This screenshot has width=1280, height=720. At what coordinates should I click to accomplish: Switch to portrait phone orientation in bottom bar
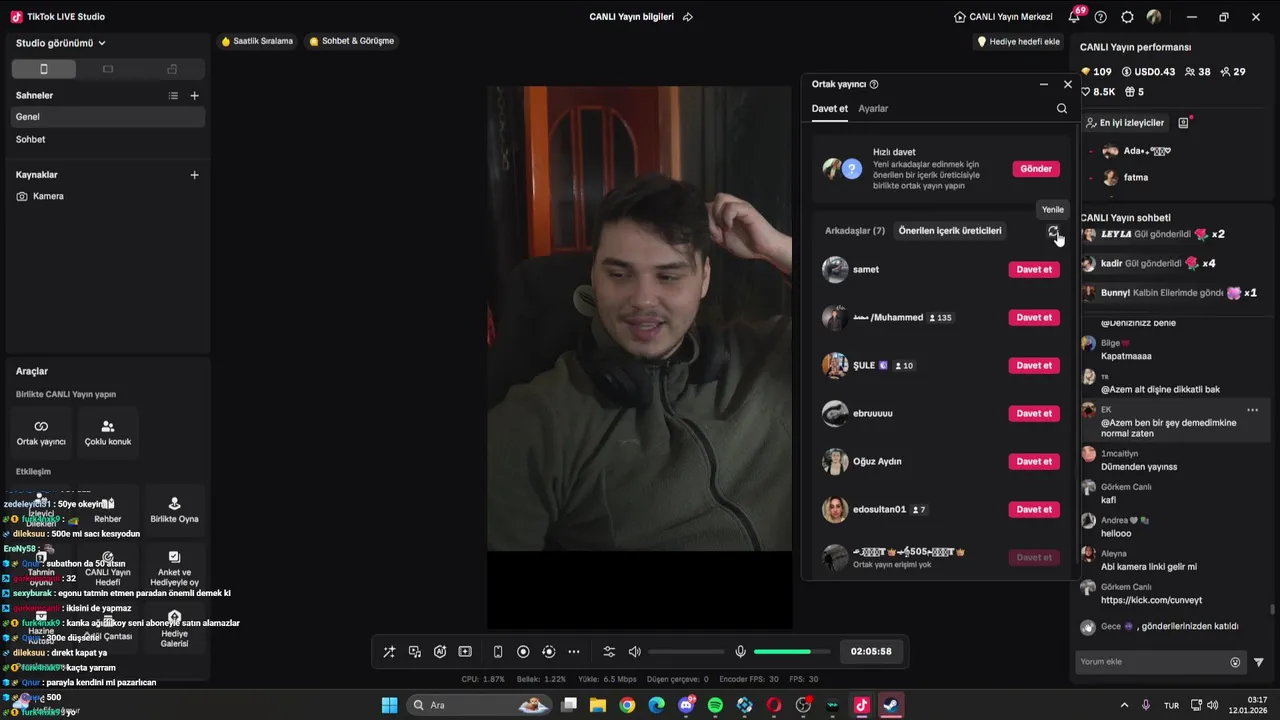pyautogui.click(x=498, y=652)
